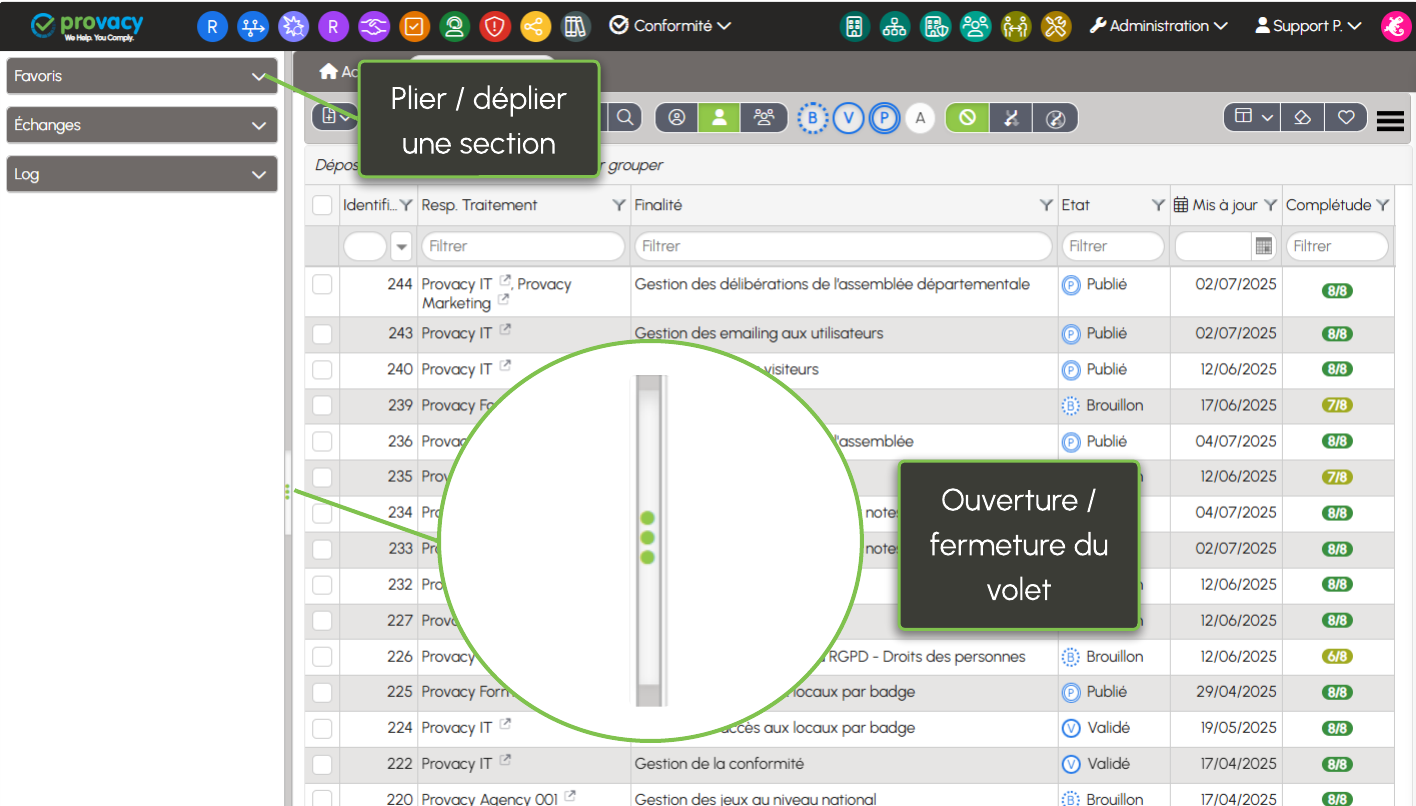Click the filter funnel on Complétude column
Screen dimensions: 1416x806
pos(1382,205)
